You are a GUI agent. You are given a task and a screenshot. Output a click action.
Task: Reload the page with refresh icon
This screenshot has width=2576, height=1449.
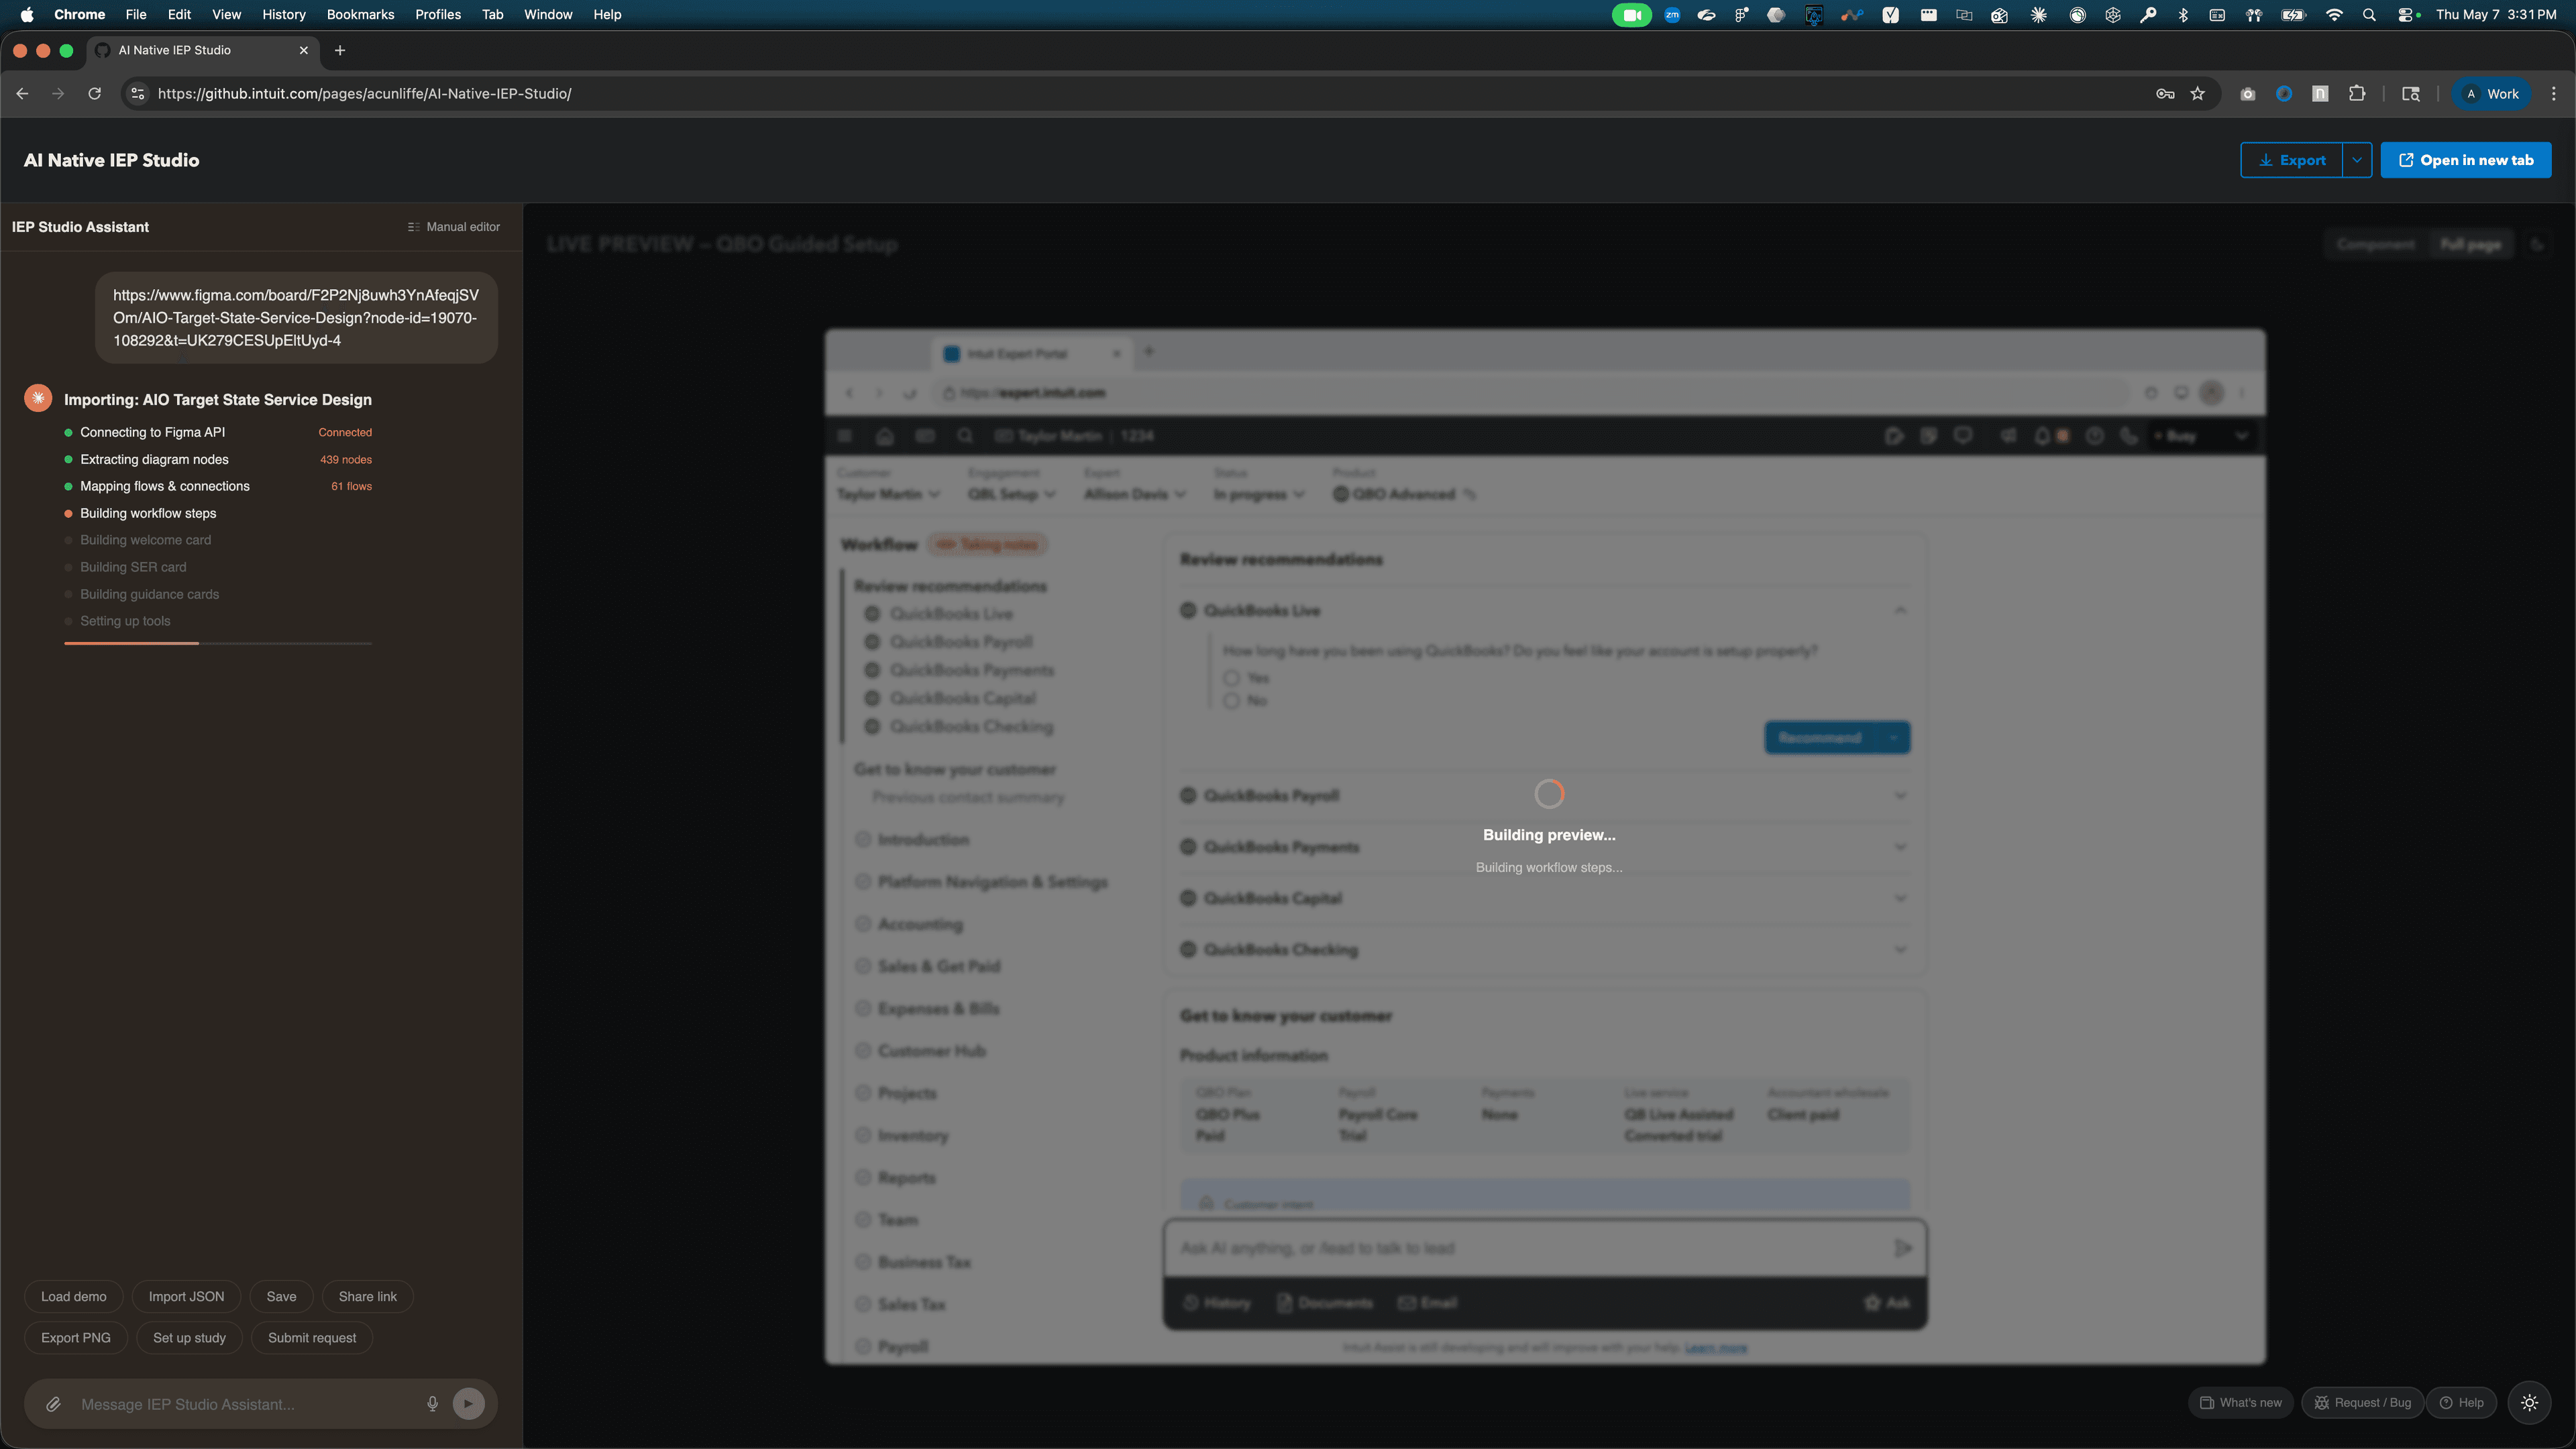[94, 94]
